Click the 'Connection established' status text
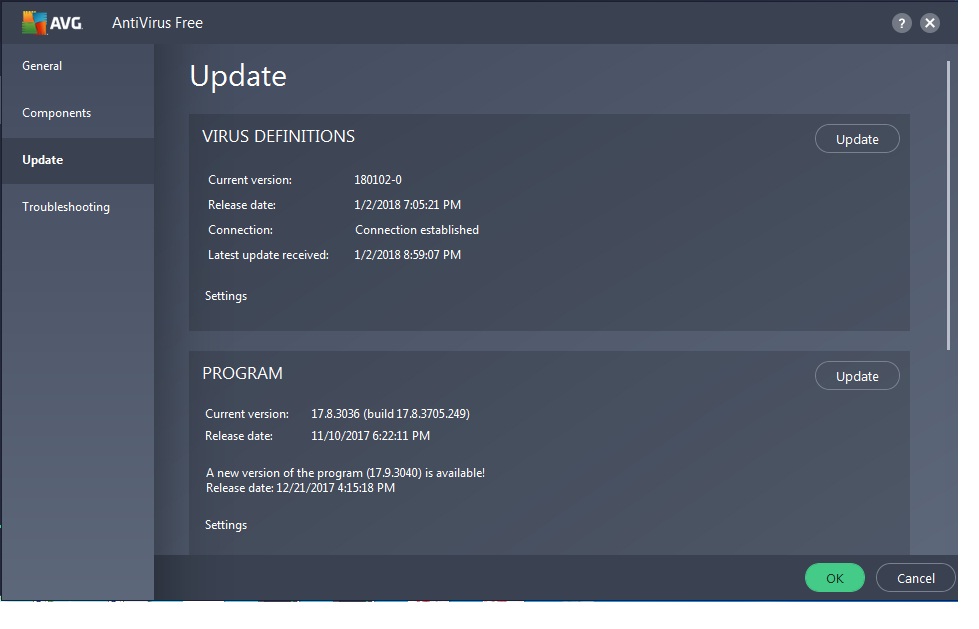 tap(417, 230)
